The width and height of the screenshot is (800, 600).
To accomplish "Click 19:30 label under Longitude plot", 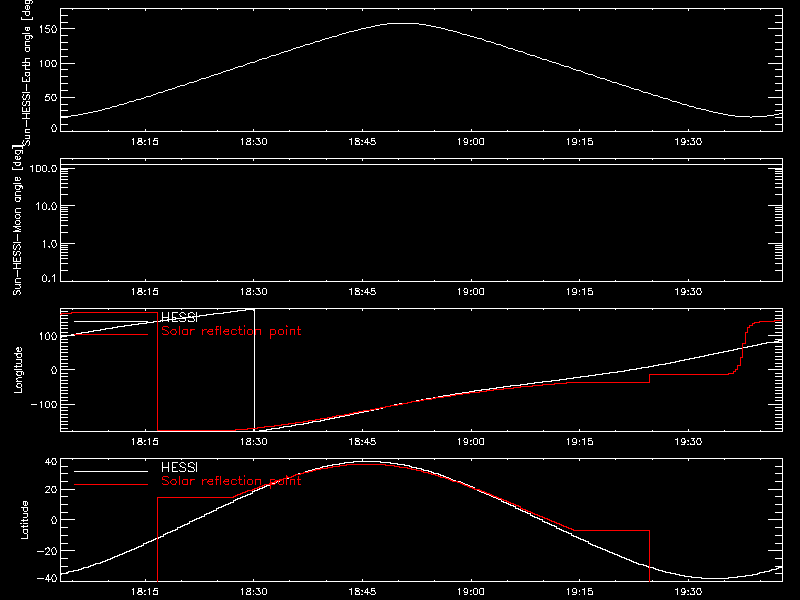I will [688, 441].
